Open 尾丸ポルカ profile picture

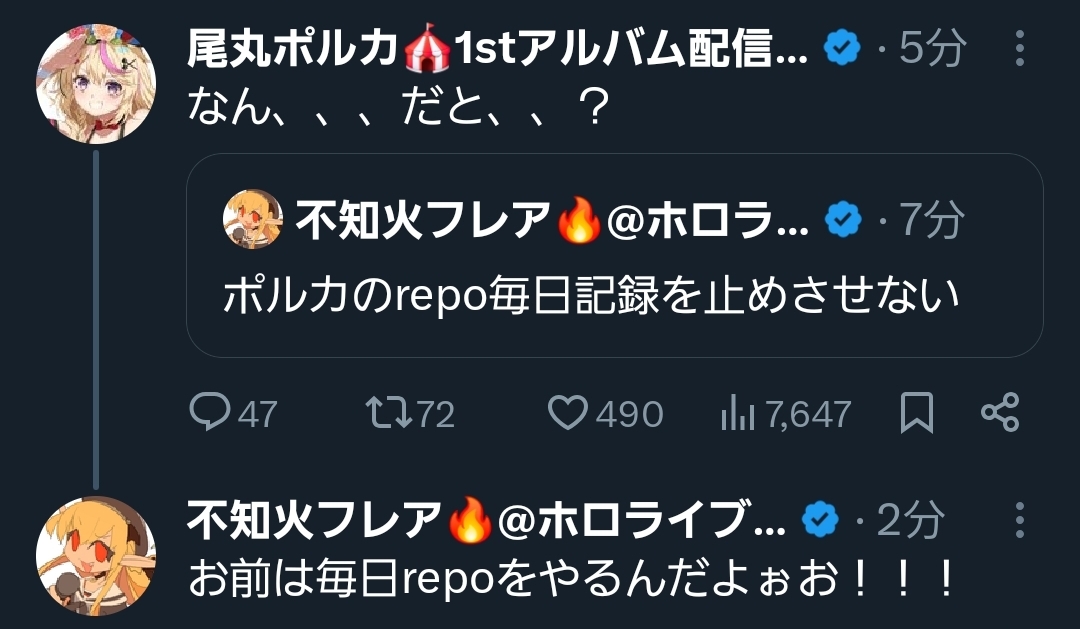click(x=96, y=83)
